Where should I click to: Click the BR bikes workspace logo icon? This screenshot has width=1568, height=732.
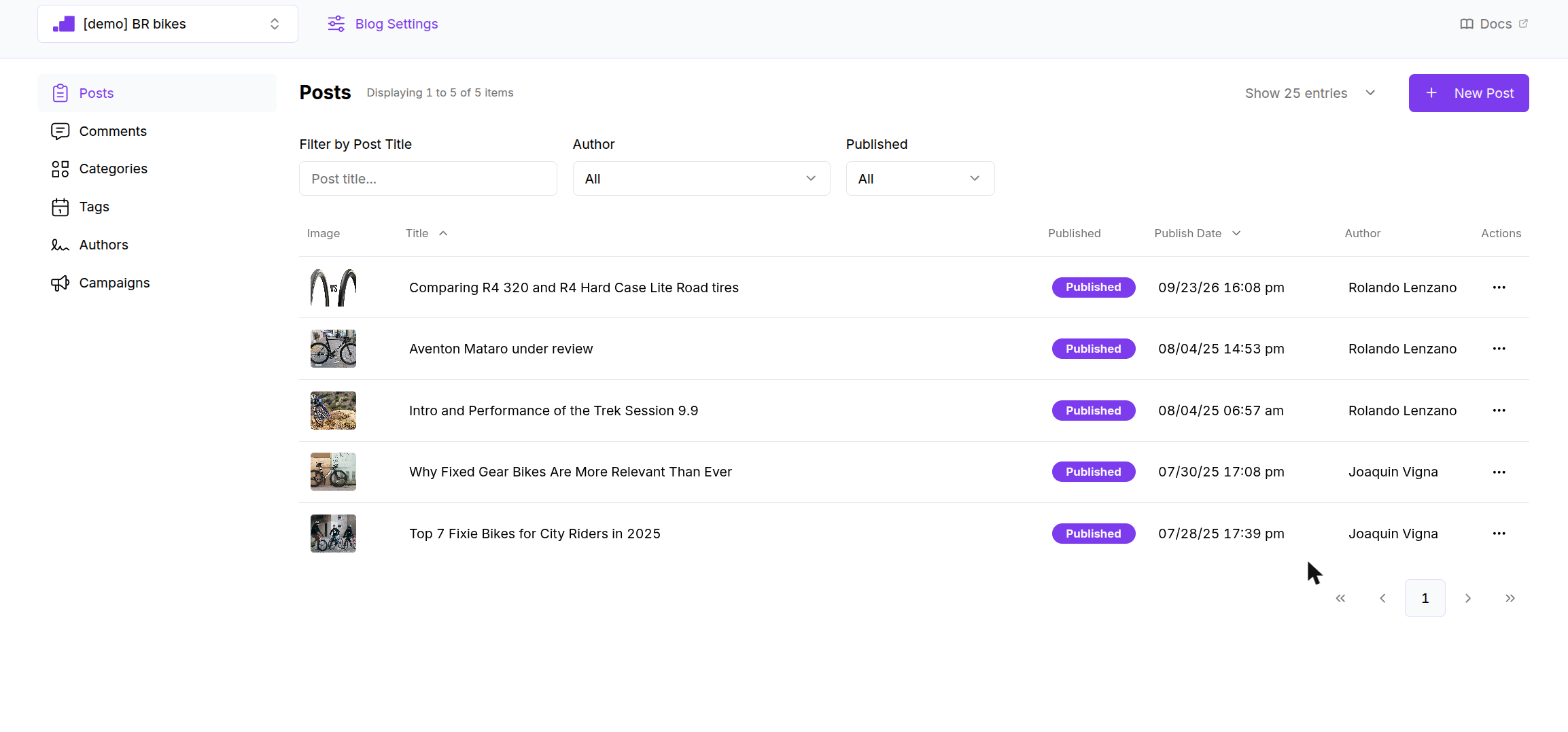click(x=64, y=24)
